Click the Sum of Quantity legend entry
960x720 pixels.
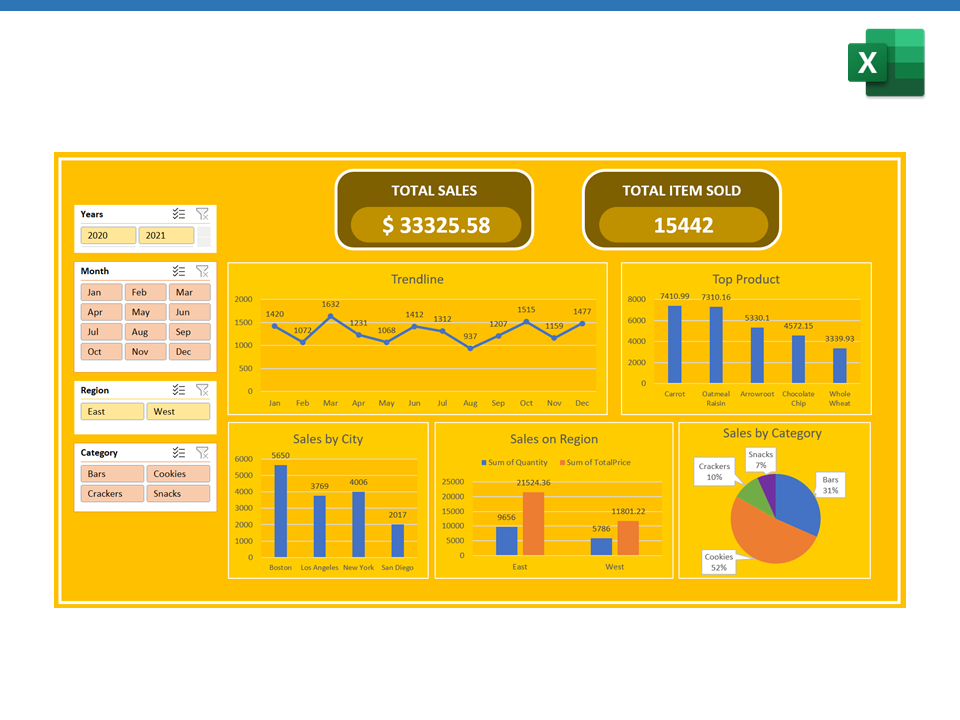515,463
